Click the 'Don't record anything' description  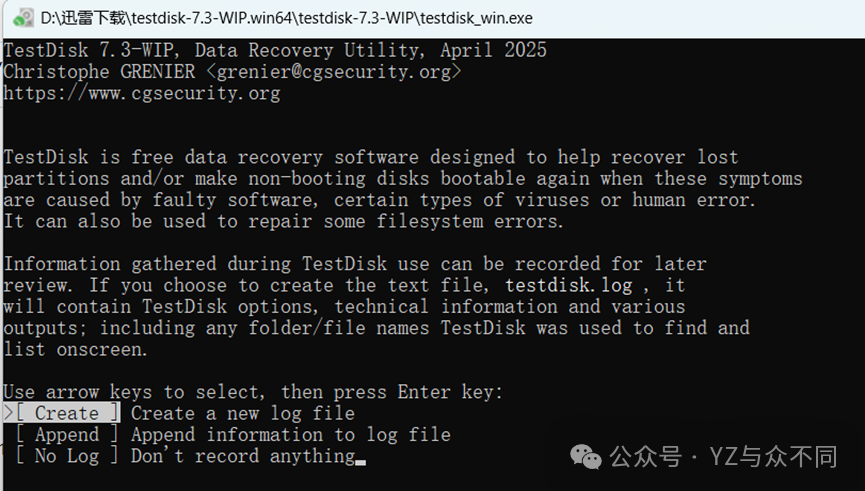[x=242, y=456]
